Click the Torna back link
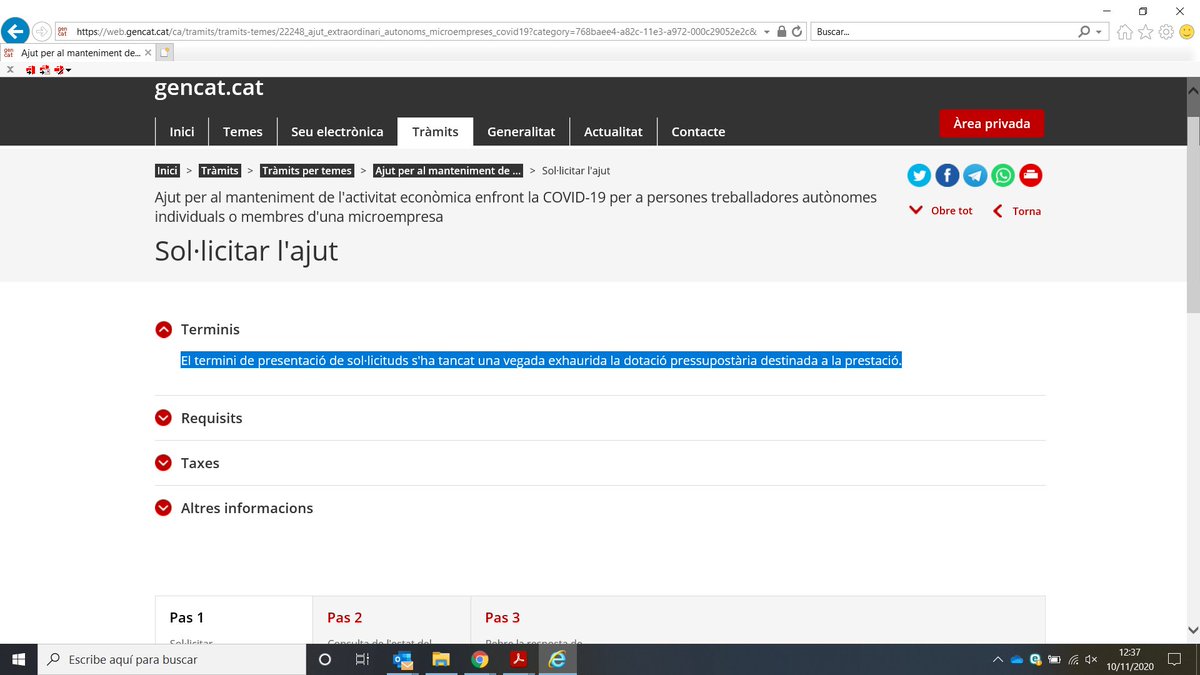The image size is (1200, 675). coord(1016,211)
